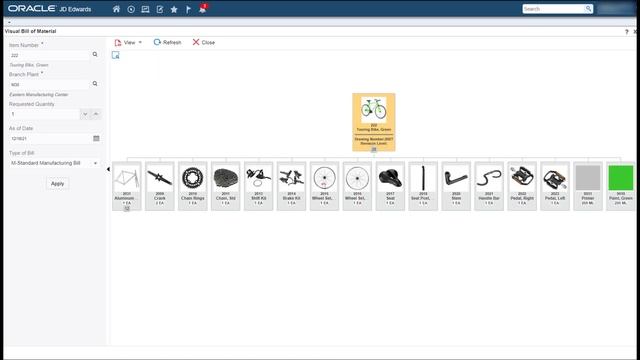Open the blurred user account menu
This screenshot has height=360, width=640.
click(x=616, y=9)
